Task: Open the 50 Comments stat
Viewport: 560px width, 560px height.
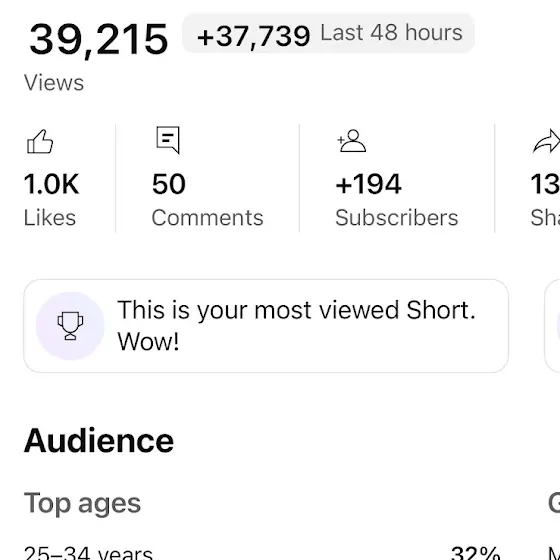Action: [208, 179]
